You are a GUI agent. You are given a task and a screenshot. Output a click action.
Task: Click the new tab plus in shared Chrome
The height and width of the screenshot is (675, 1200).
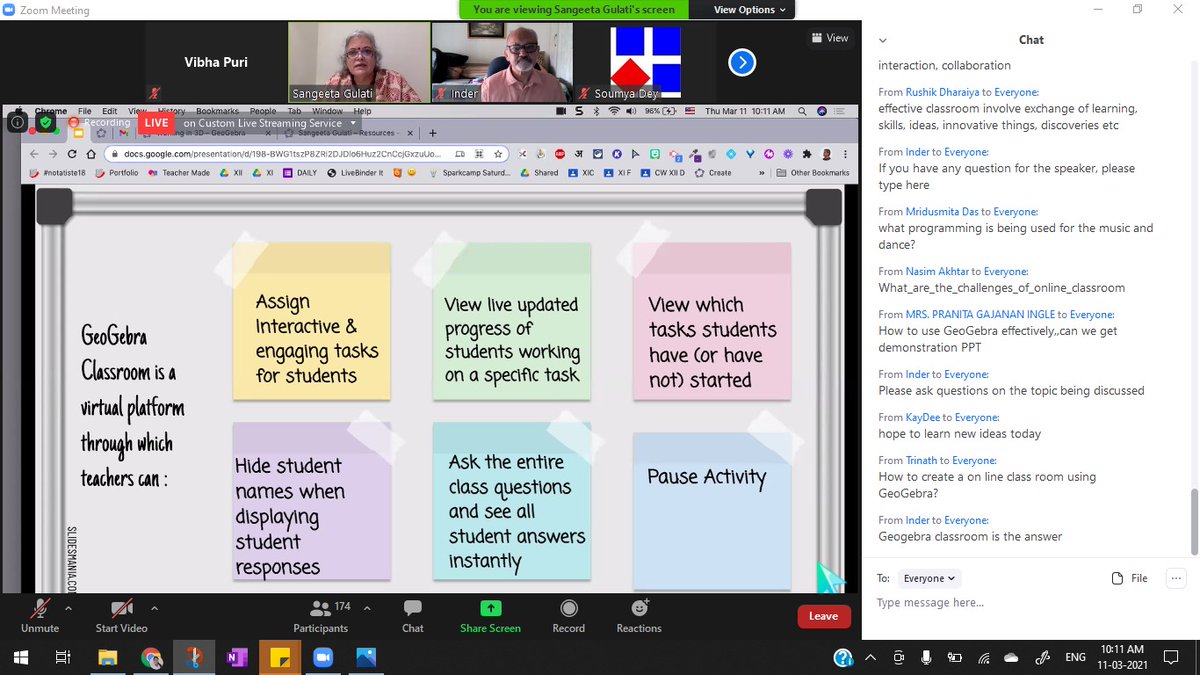pos(432,132)
